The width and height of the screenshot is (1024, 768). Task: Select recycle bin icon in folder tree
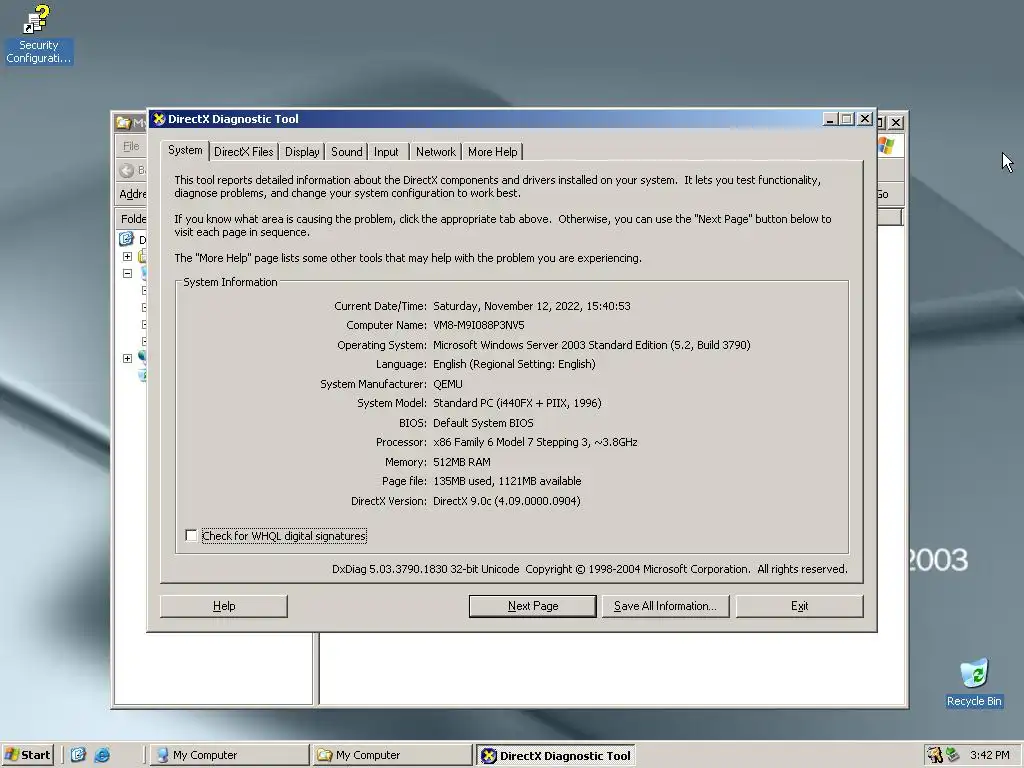[x=142, y=375]
